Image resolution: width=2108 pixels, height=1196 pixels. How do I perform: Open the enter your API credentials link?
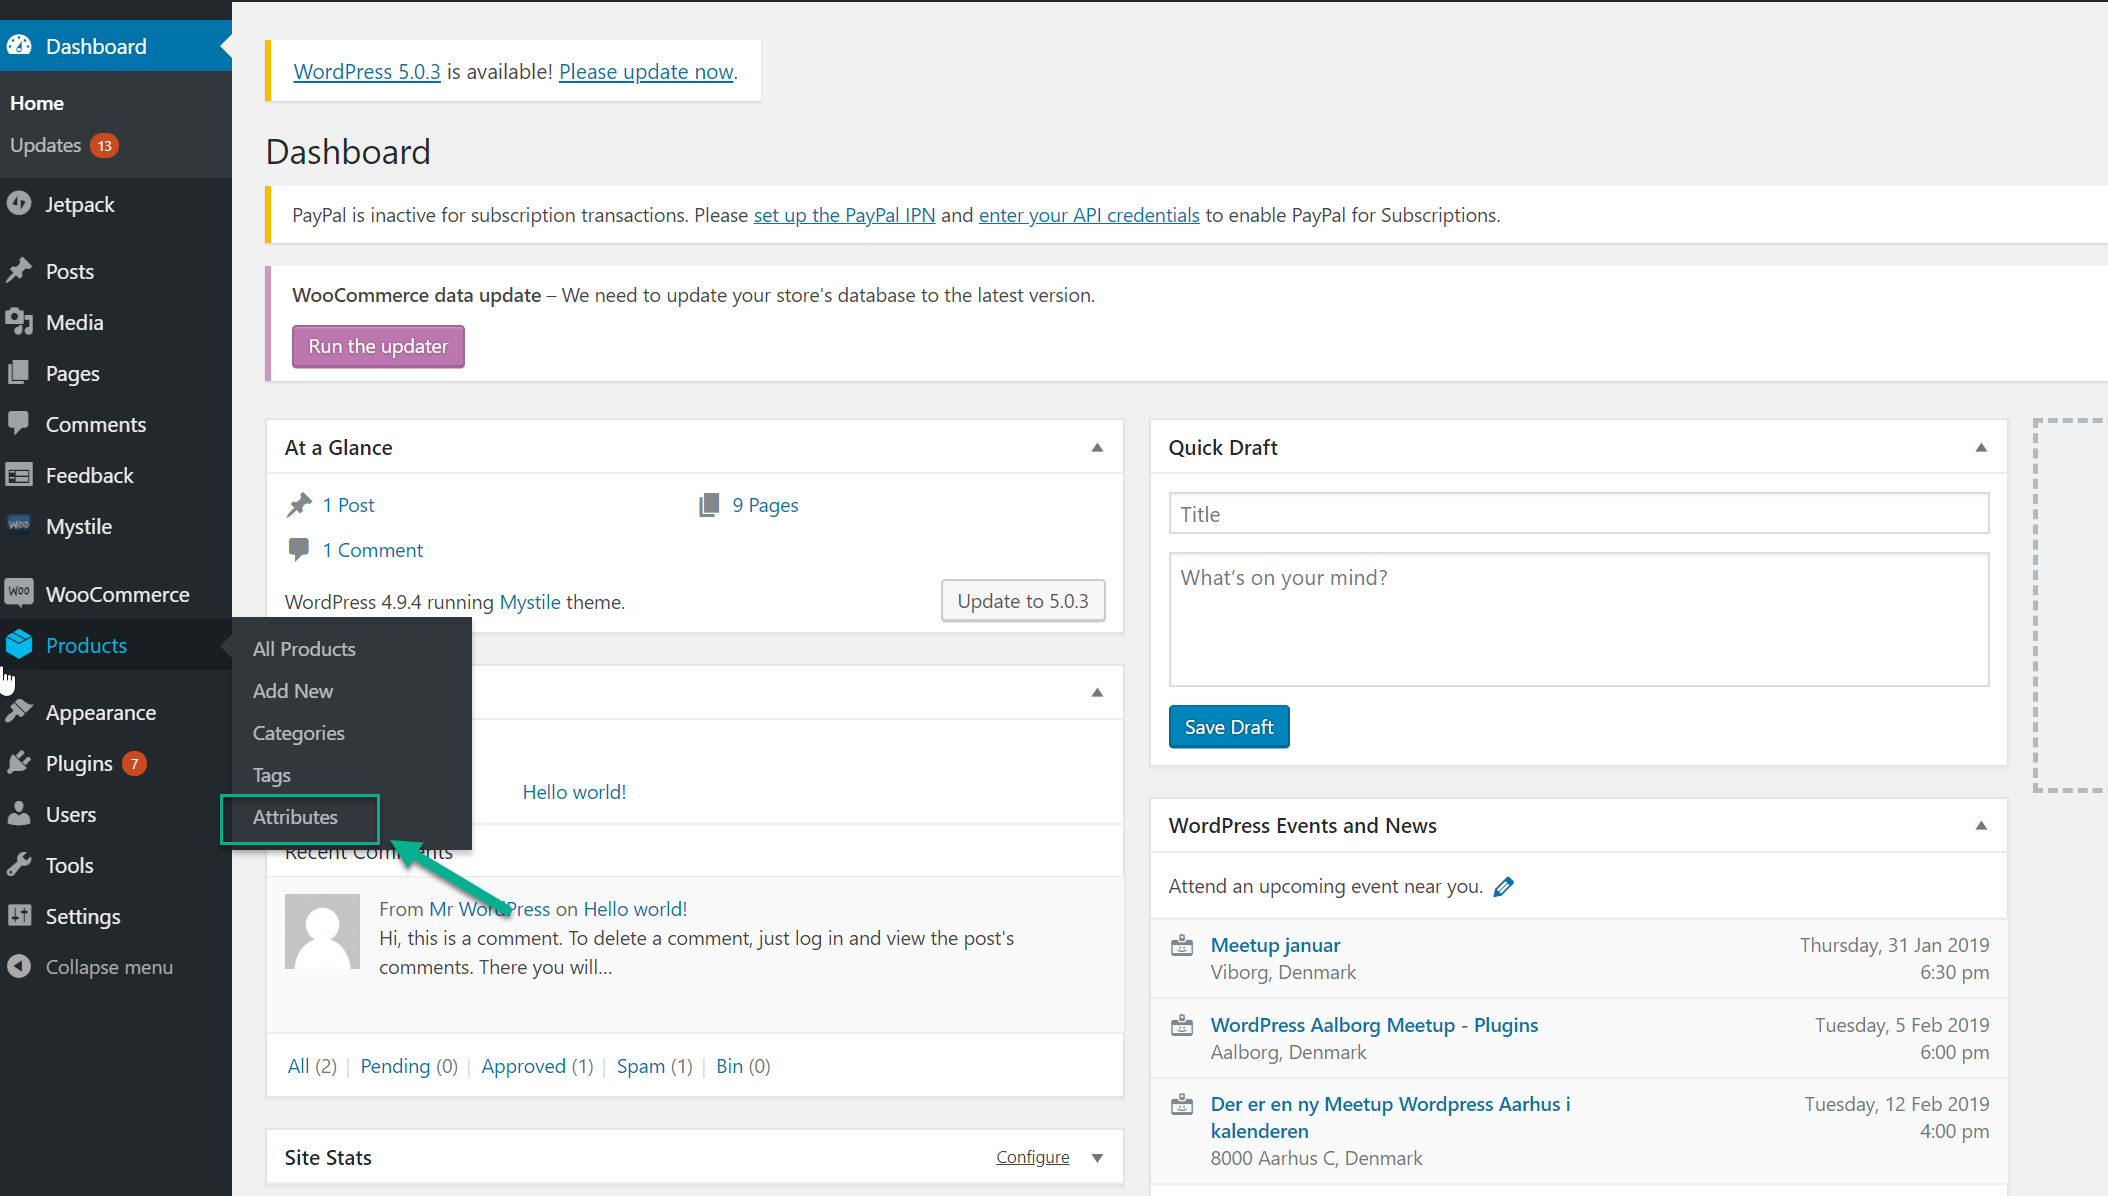point(1089,215)
